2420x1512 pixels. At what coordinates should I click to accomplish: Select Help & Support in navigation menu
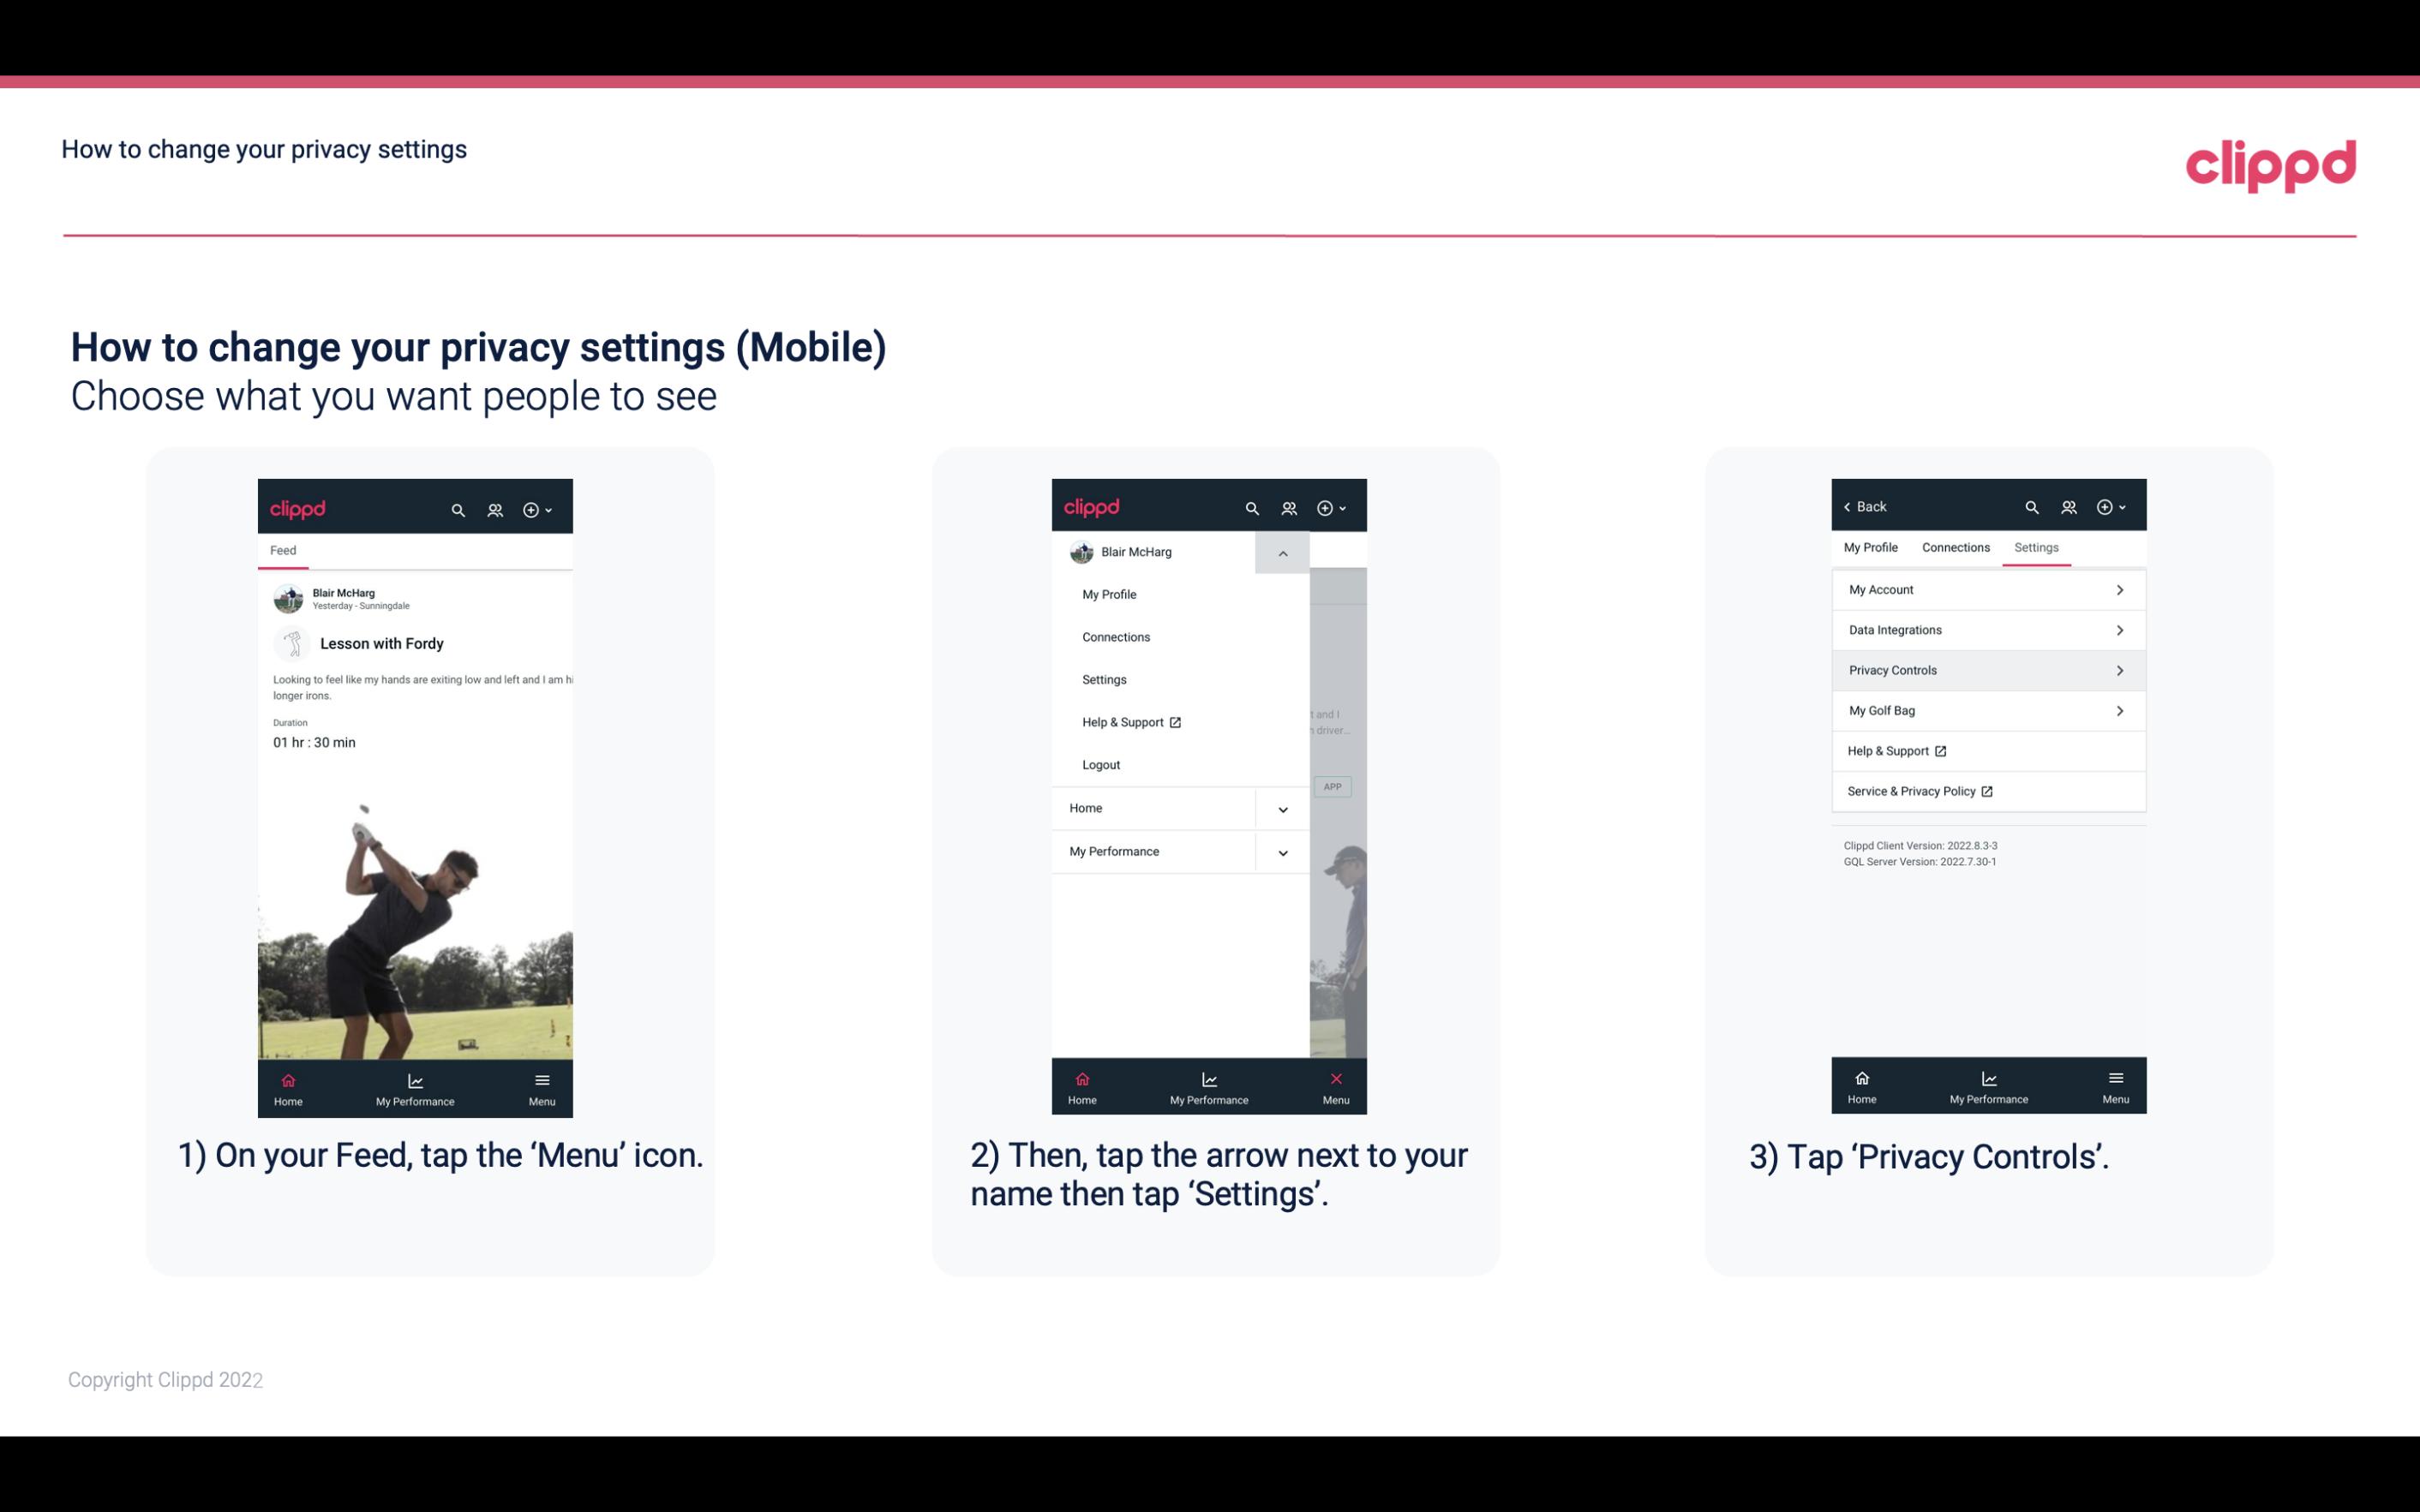pyautogui.click(x=1129, y=721)
